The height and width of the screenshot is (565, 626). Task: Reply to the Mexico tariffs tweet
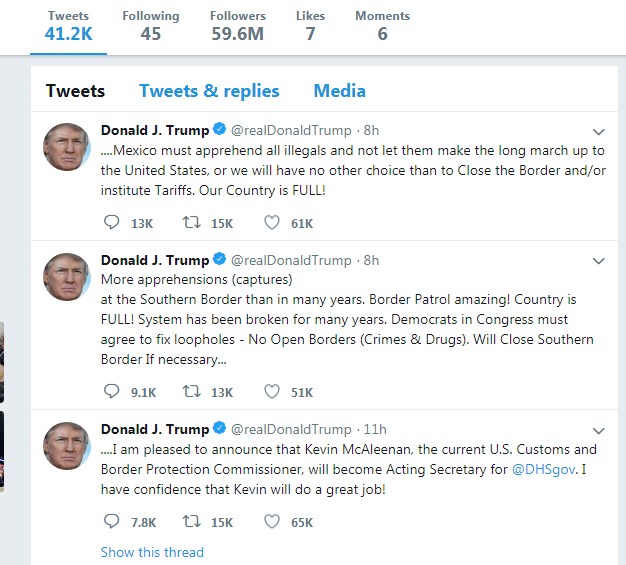112,223
